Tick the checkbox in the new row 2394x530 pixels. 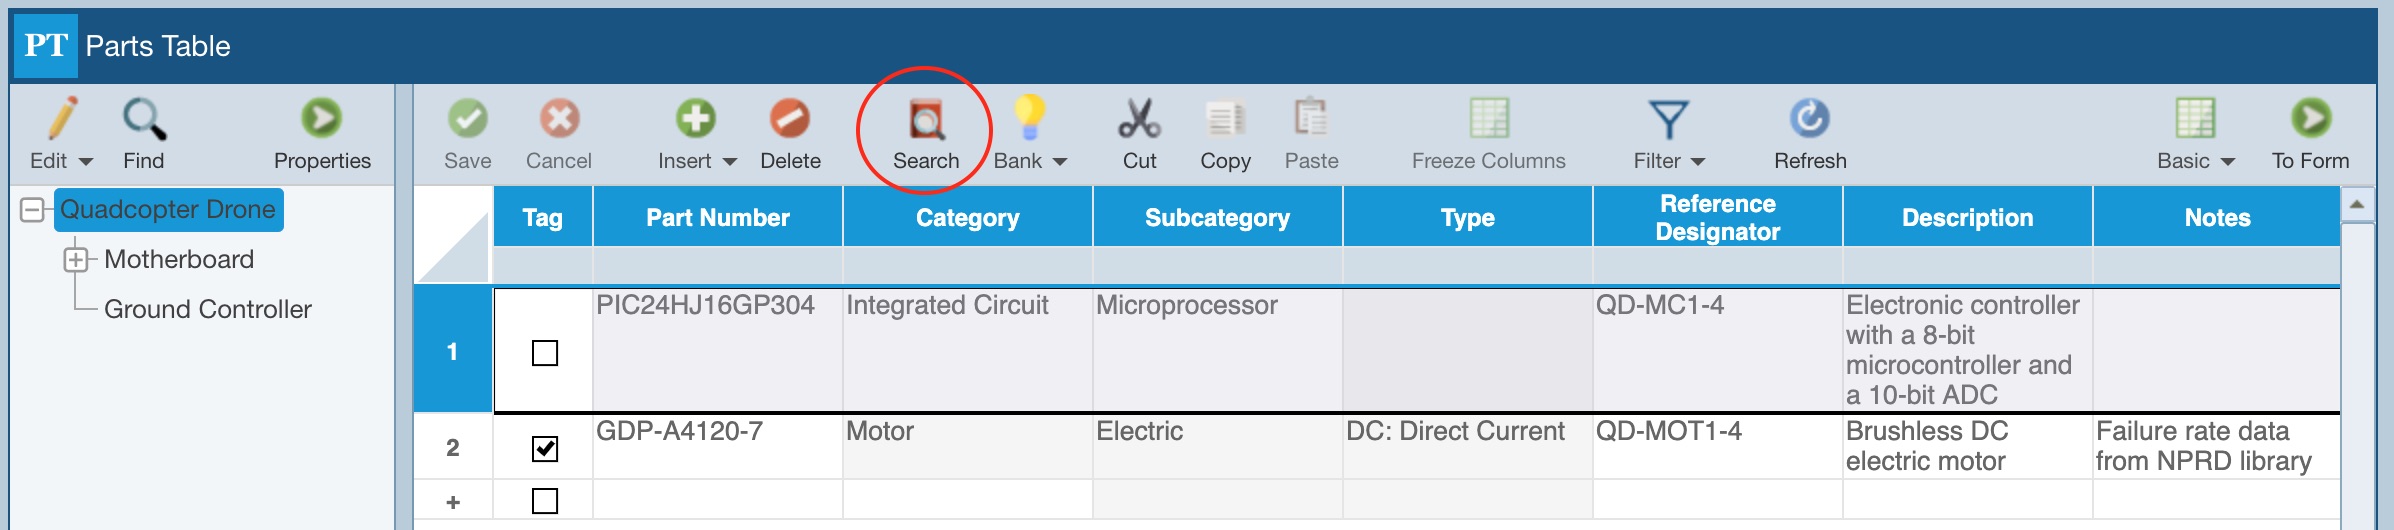click(x=545, y=500)
